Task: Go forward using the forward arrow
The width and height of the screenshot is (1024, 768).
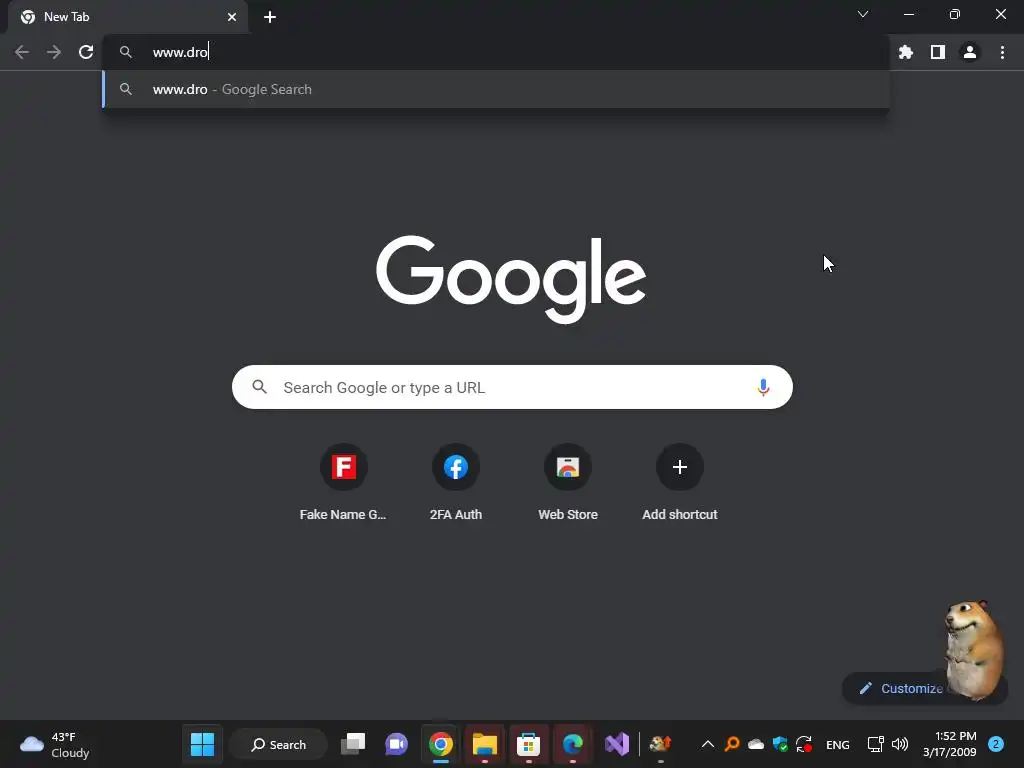Action: click(54, 52)
